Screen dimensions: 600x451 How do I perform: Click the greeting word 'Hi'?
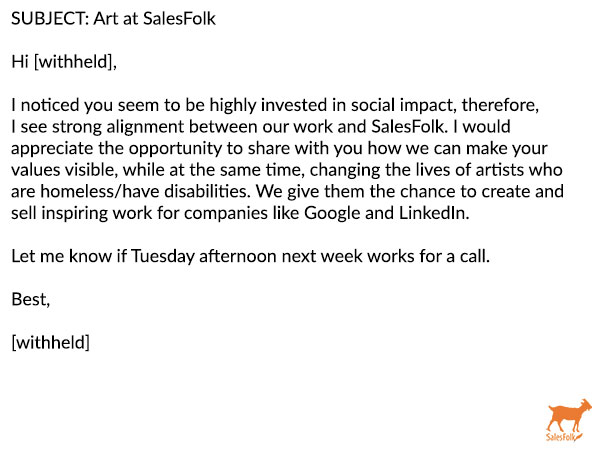coord(20,62)
